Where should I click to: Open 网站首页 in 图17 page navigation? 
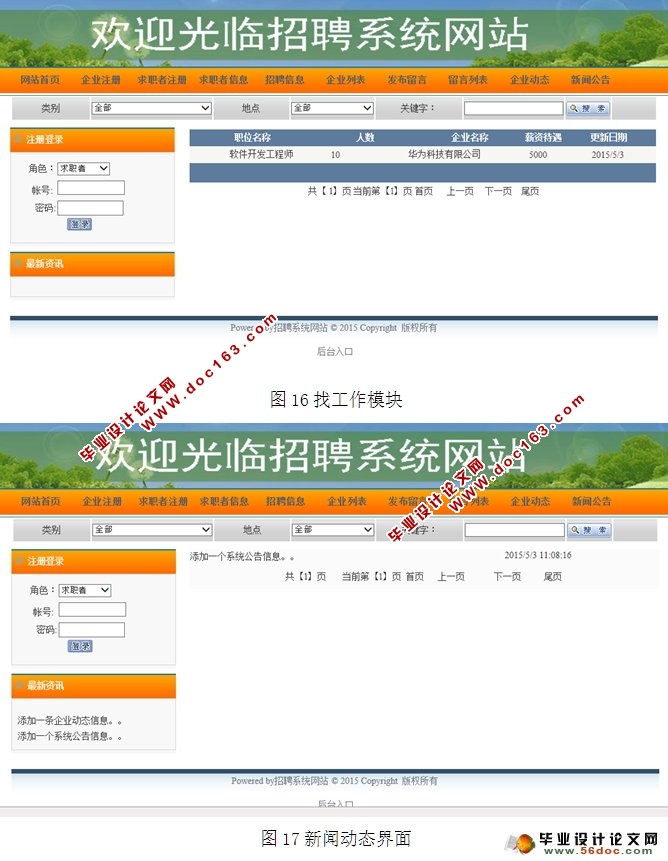coord(41,501)
